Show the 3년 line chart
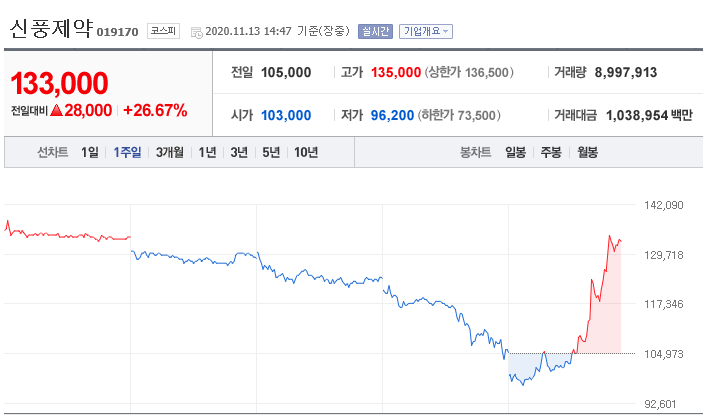The image size is (703, 415). (x=239, y=152)
